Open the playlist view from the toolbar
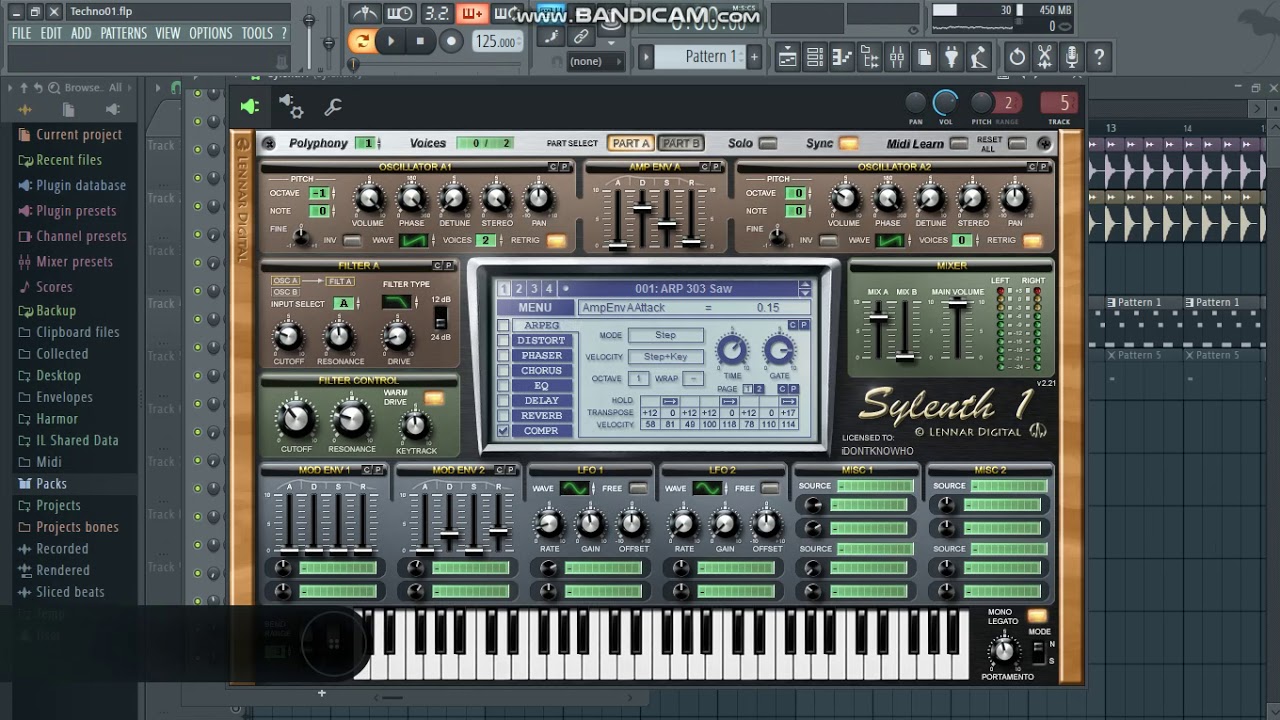The image size is (1280, 720). [788, 57]
